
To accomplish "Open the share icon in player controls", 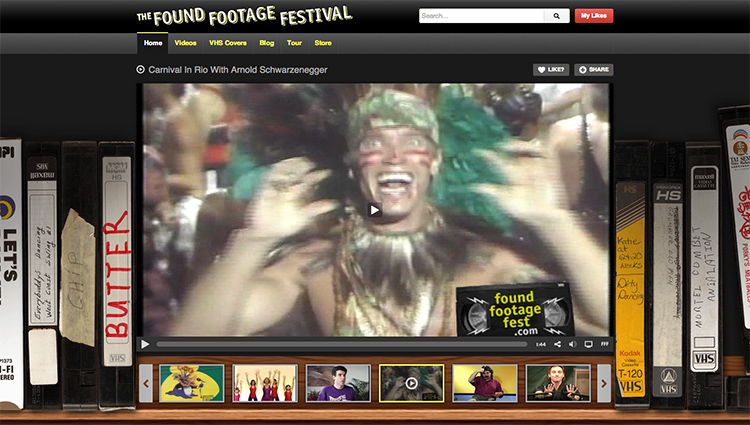I will tap(557, 344).
